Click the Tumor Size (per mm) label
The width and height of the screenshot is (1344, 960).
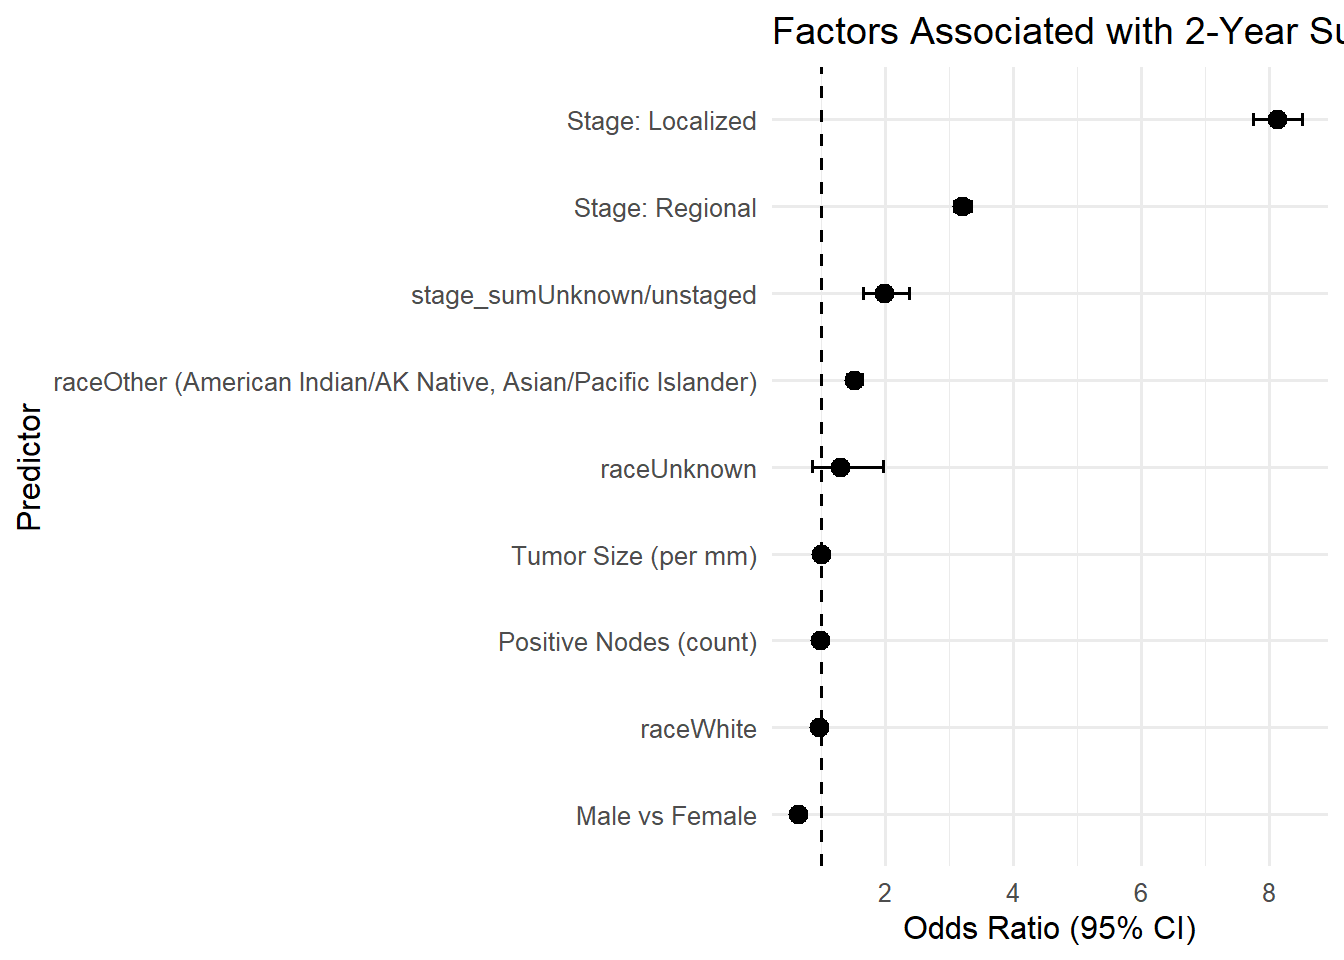coord(634,556)
